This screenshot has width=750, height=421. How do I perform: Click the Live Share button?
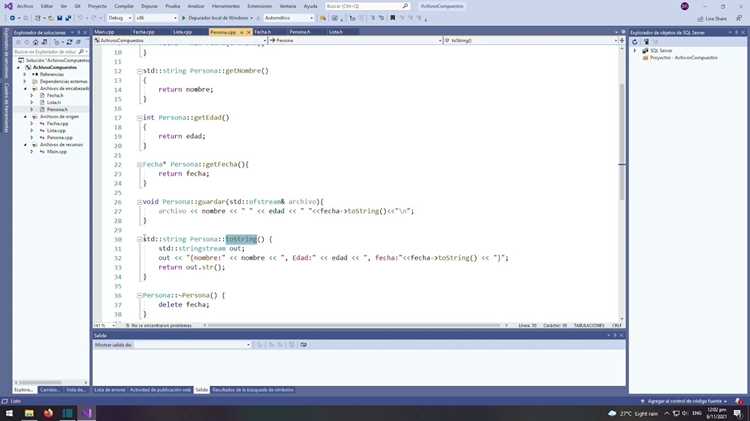point(712,19)
